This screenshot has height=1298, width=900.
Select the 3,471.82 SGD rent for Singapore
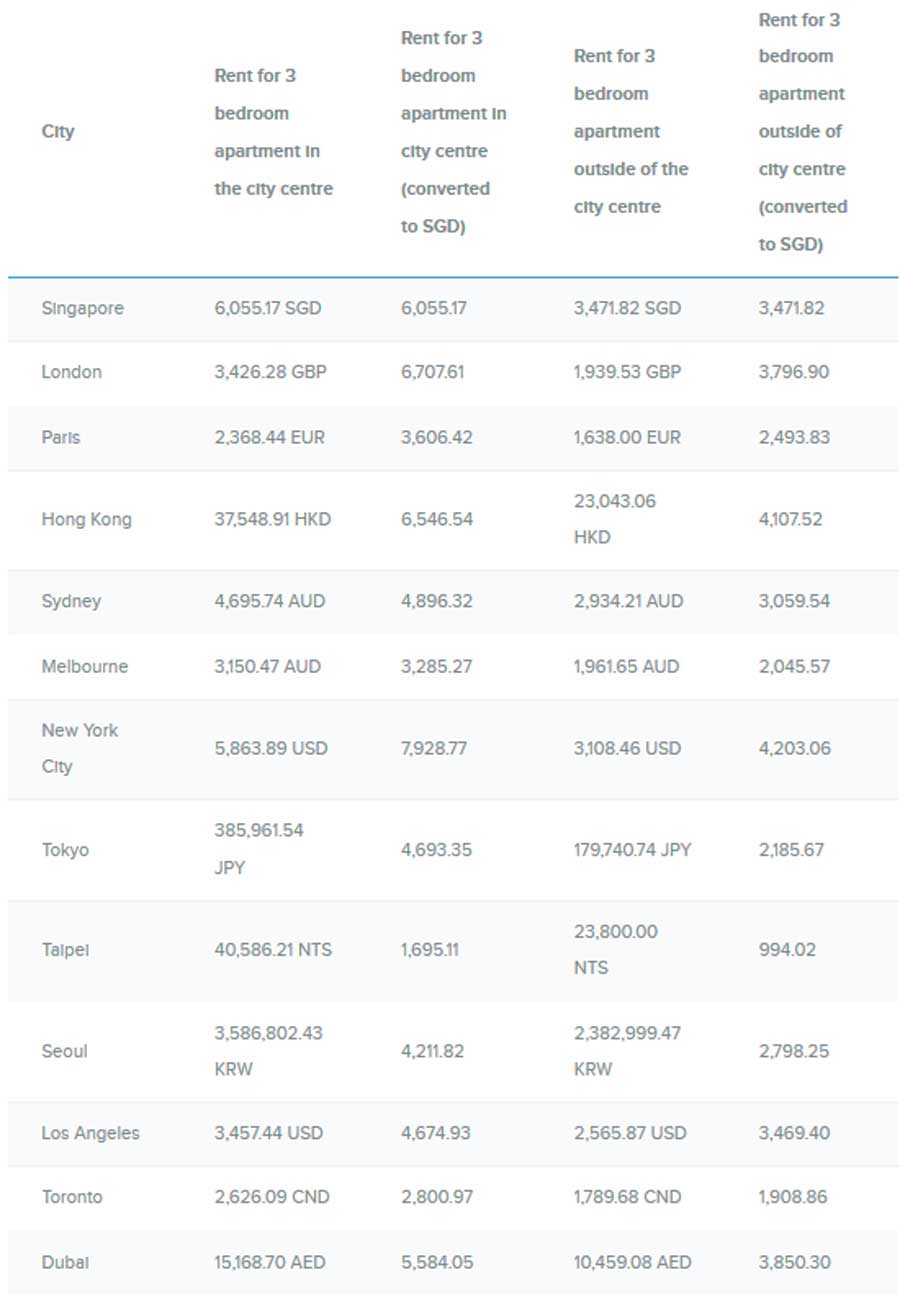[x=627, y=308]
